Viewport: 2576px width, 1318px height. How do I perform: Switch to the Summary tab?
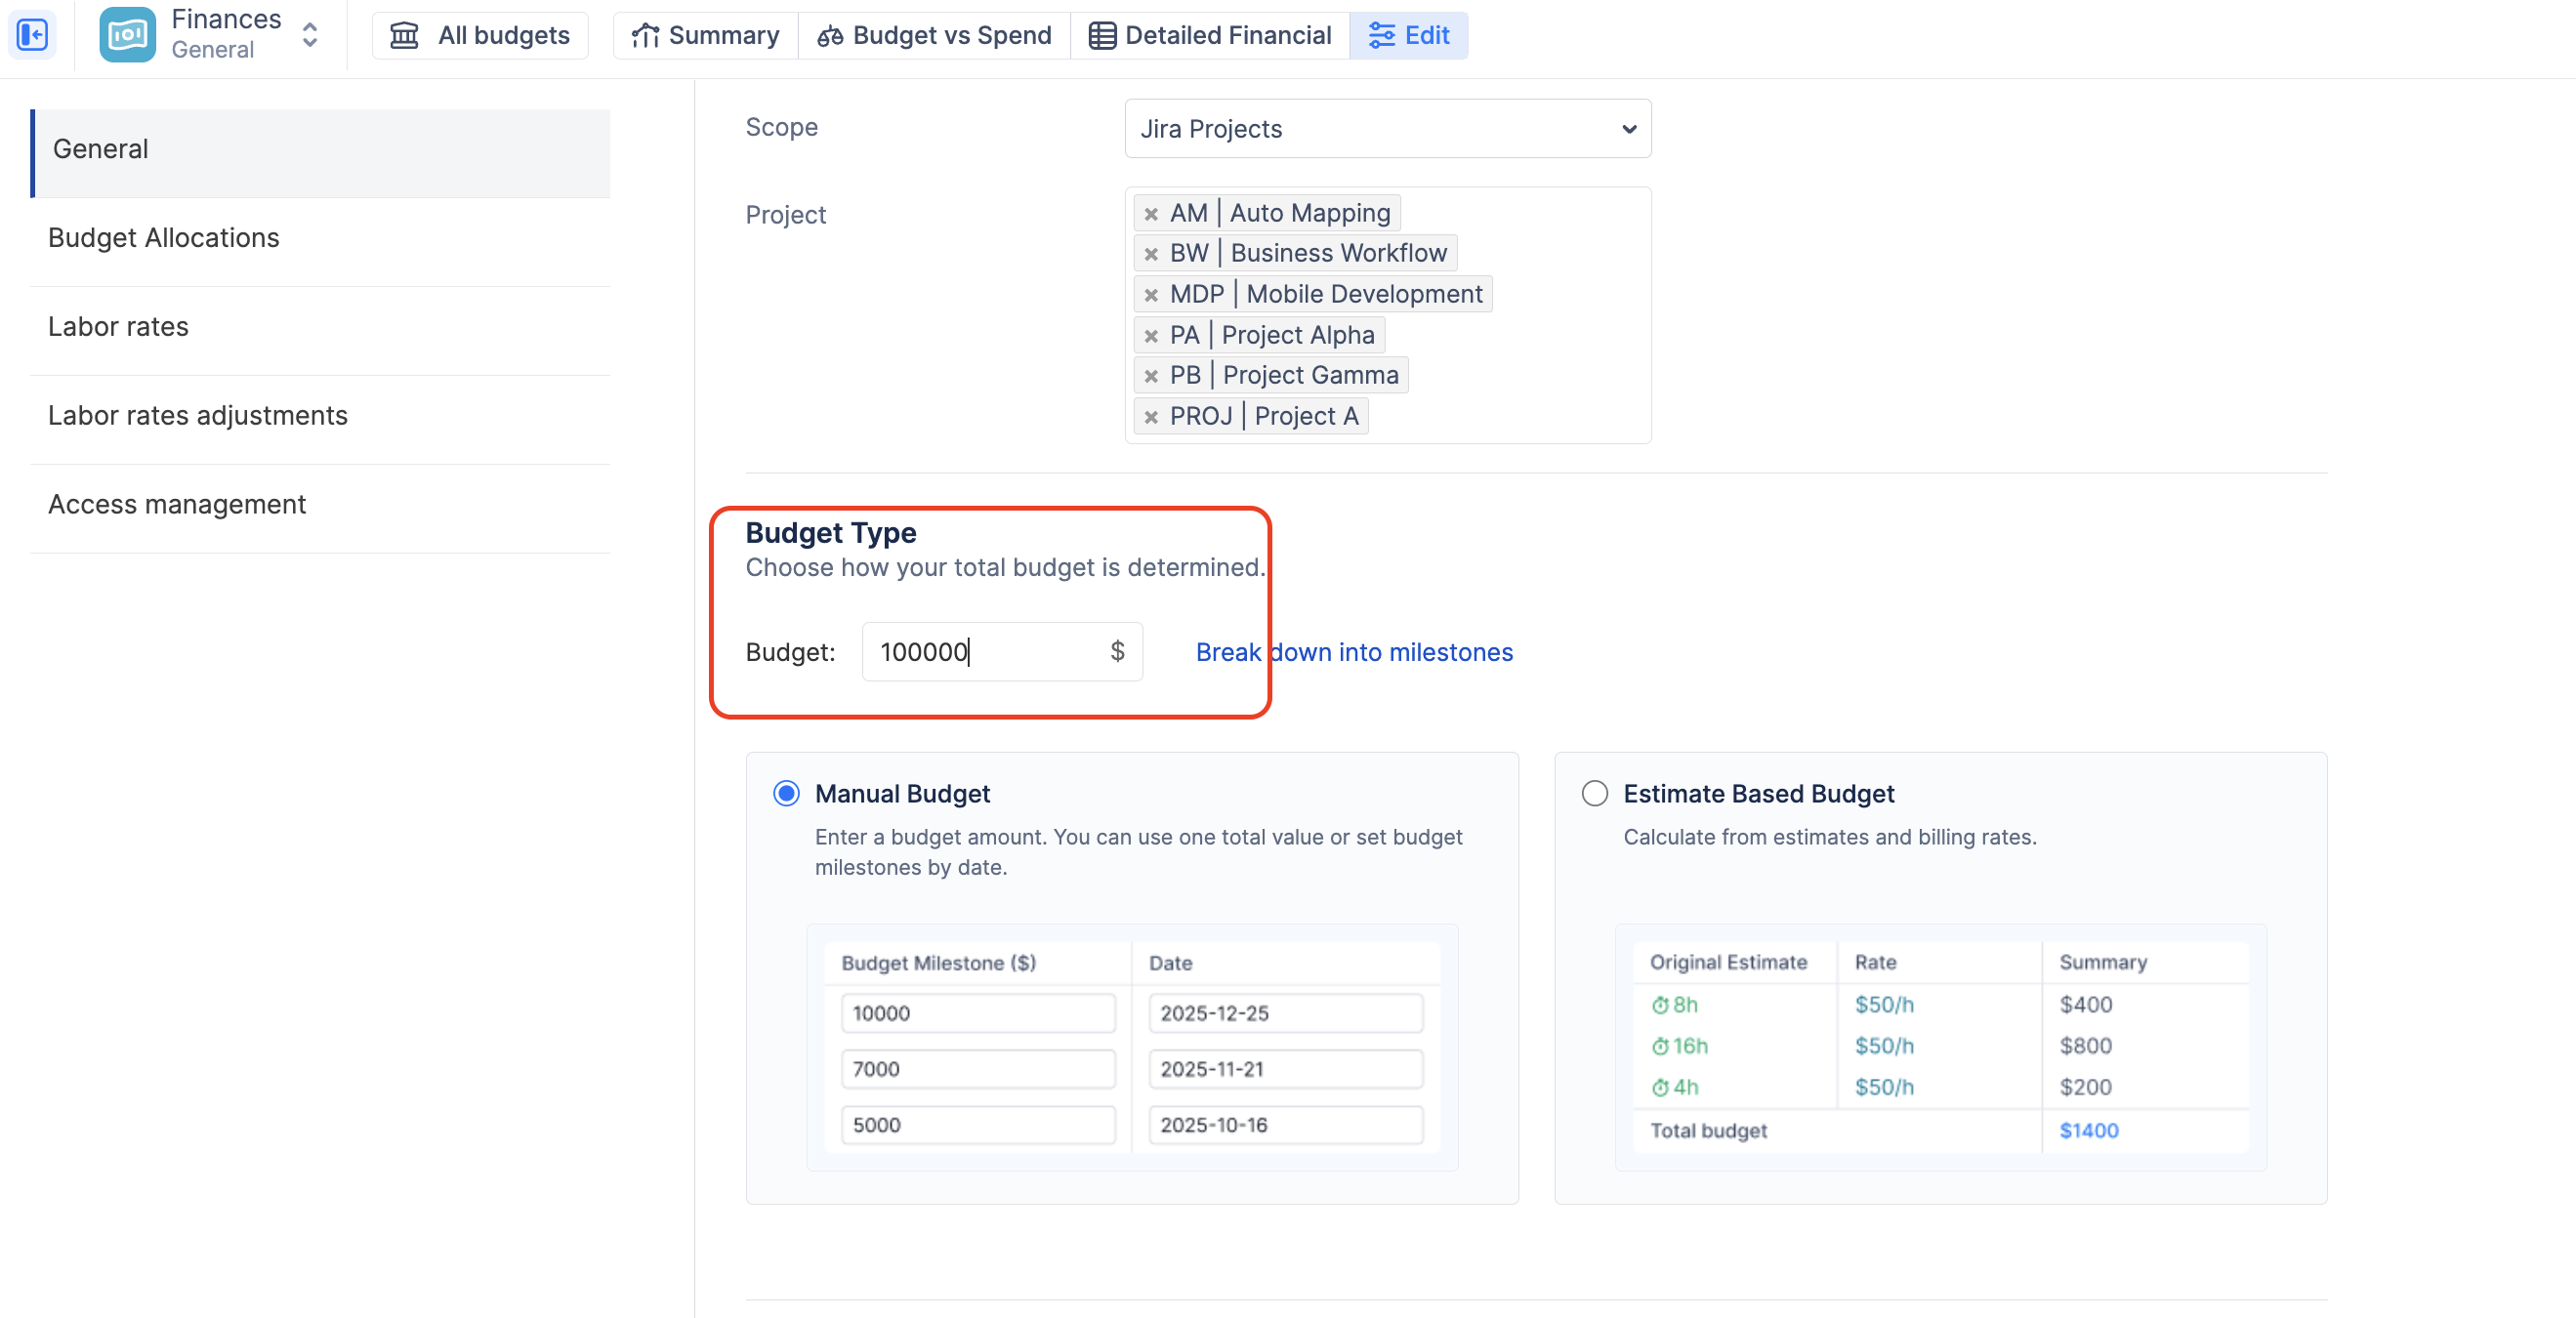pos(705,35)
